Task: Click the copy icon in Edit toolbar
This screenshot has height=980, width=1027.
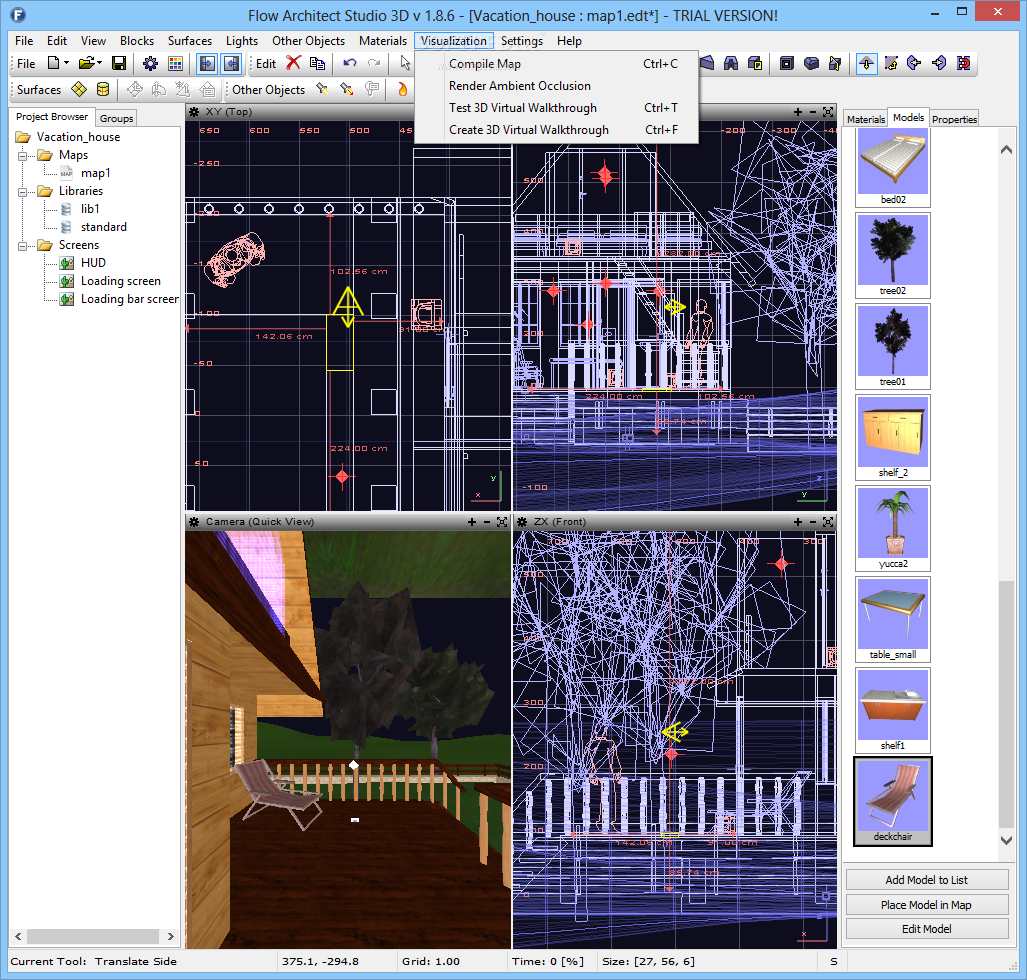Action: pyautogui.click(x=317, y=63)
